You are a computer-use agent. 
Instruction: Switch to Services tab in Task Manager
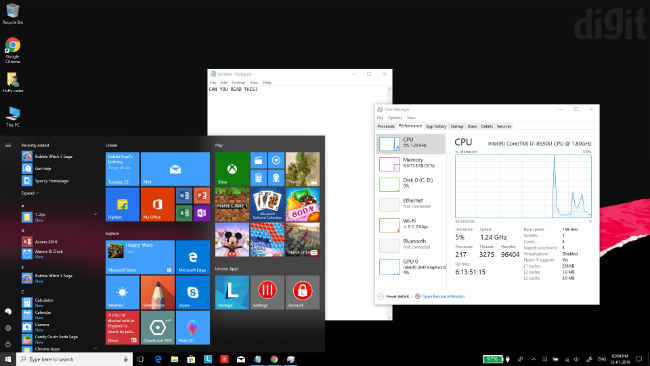pos(504,126)
